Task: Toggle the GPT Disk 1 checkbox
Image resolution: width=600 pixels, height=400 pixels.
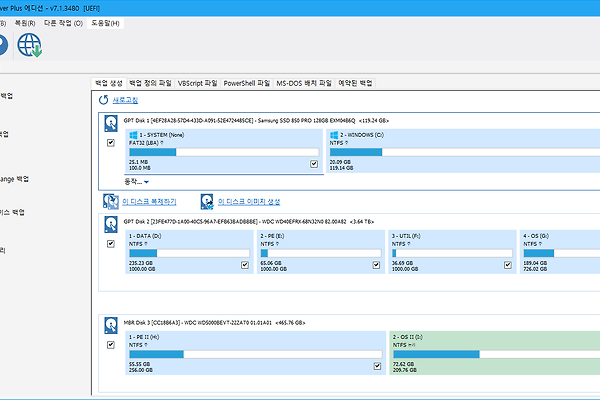Action: 110,143
